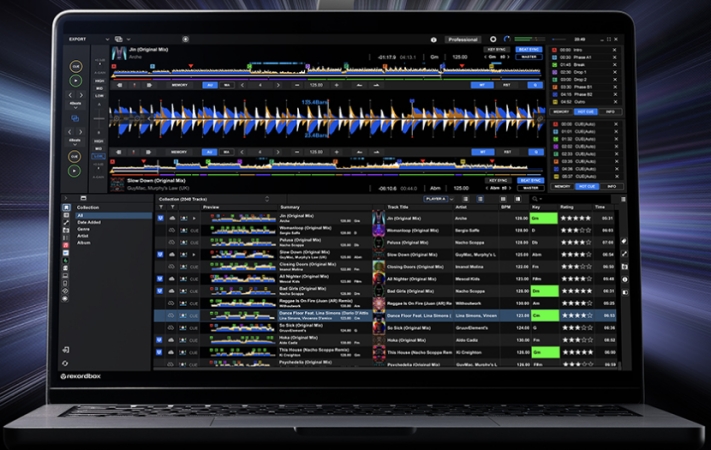Click the lower deck Q quantize button
The width and height of the screenshot is (711, 450).
tap(536, 152)
